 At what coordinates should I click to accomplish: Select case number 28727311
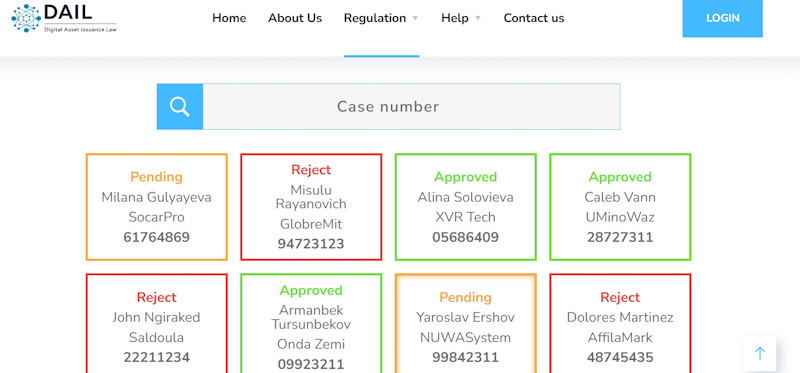[x=620, y=238]
